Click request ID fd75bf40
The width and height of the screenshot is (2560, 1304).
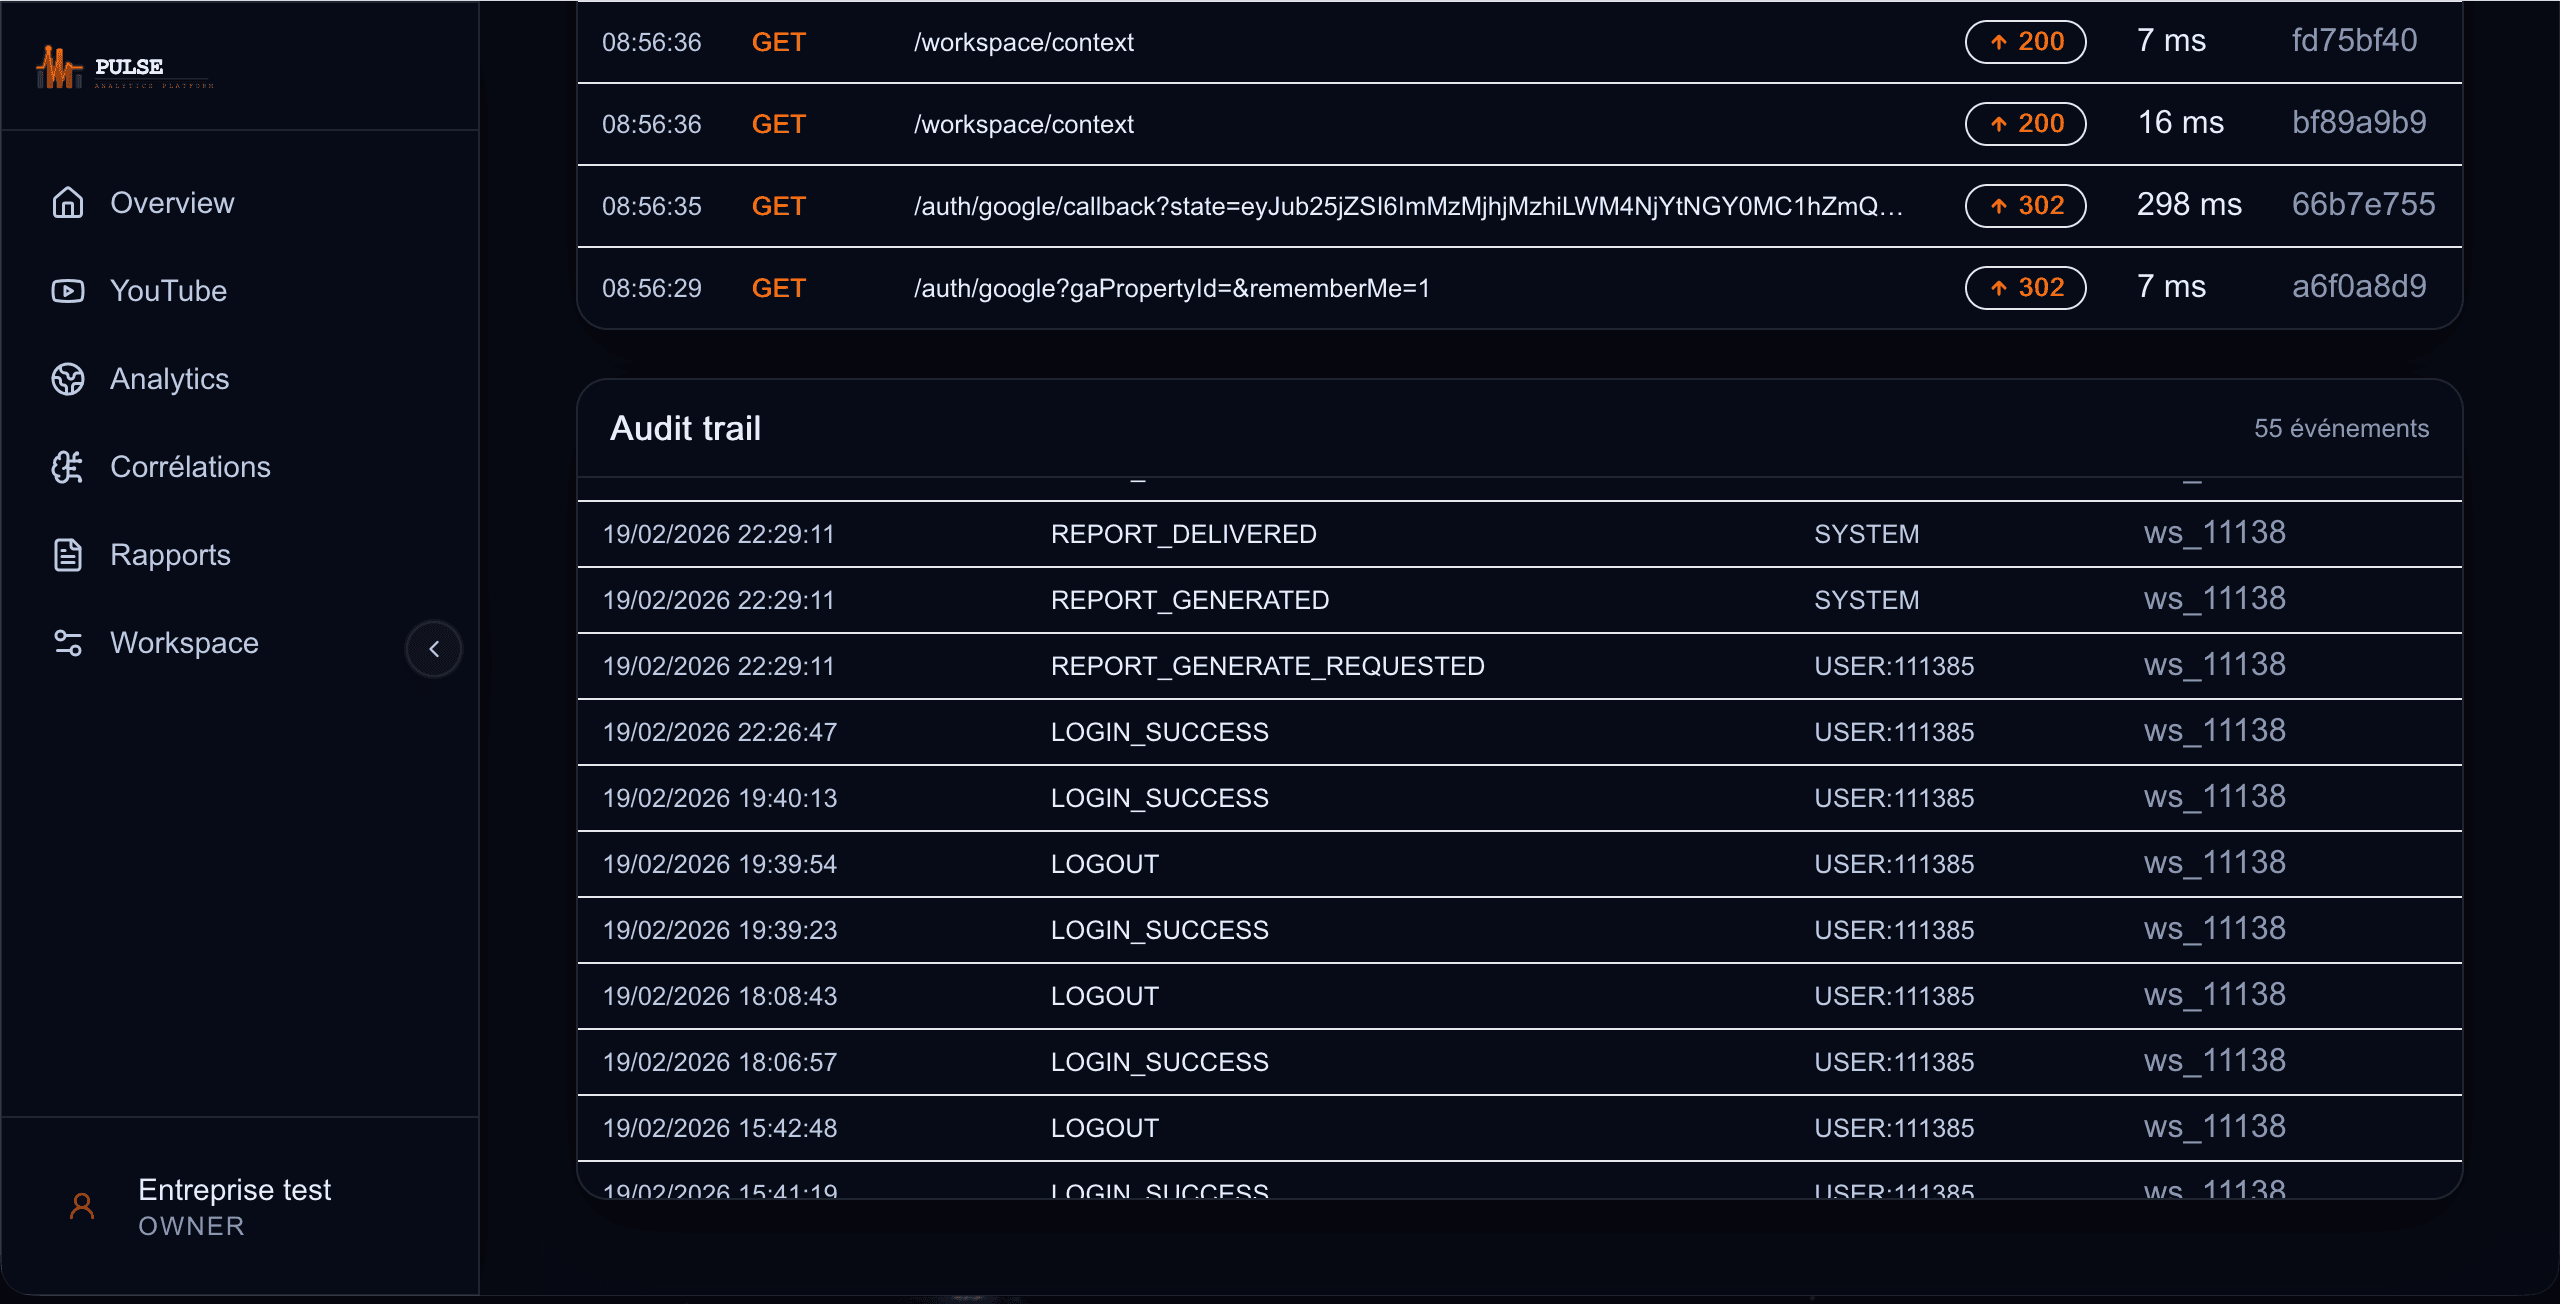click(x=2354, y=41)
